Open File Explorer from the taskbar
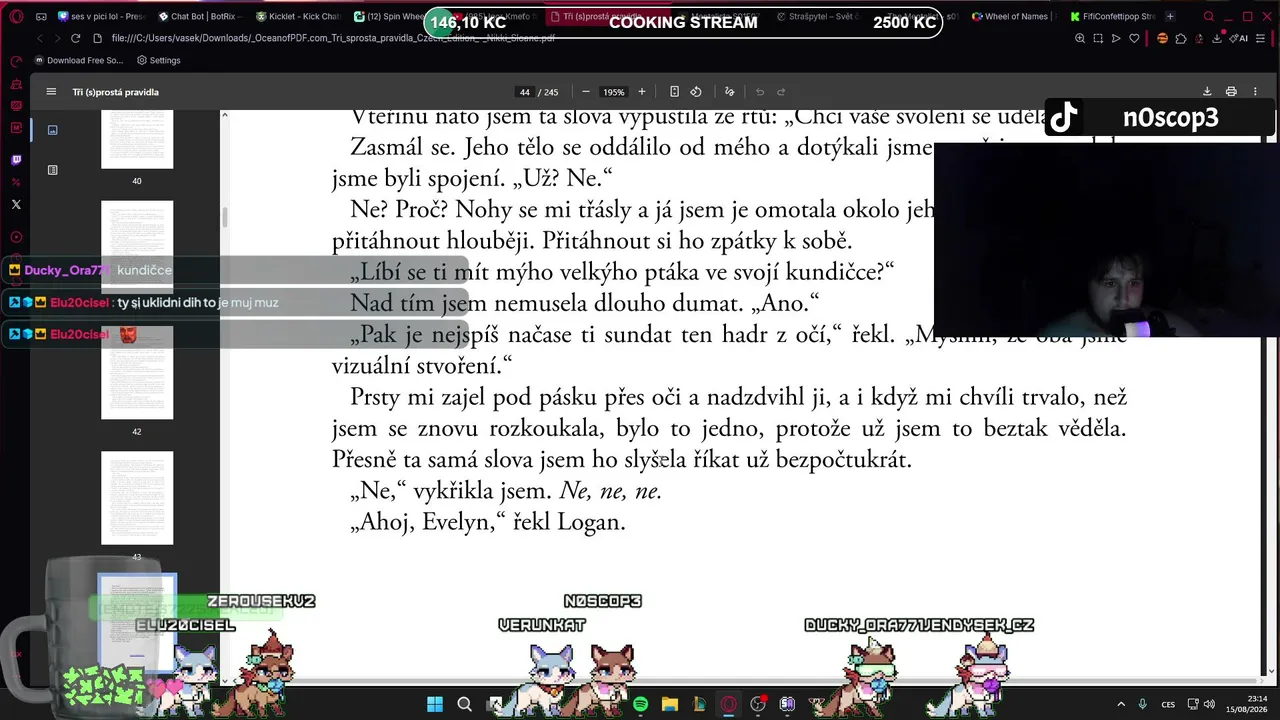This screenshot has width=1280, height=720. click(670, 704)
